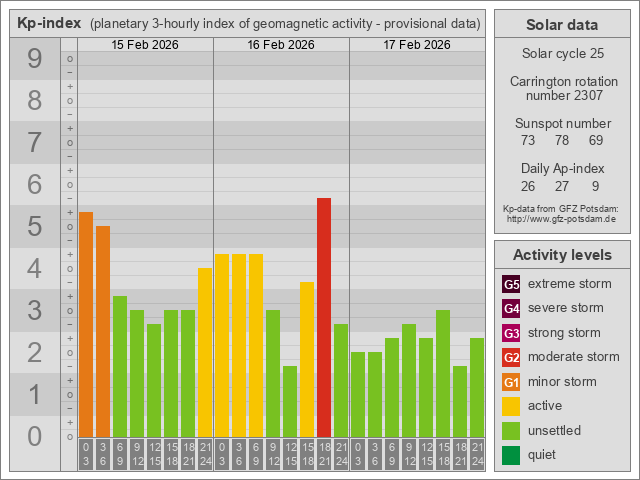Select the 17 Feb 2026 date header
The image size is (640, 480).
[x=417, y=45]
